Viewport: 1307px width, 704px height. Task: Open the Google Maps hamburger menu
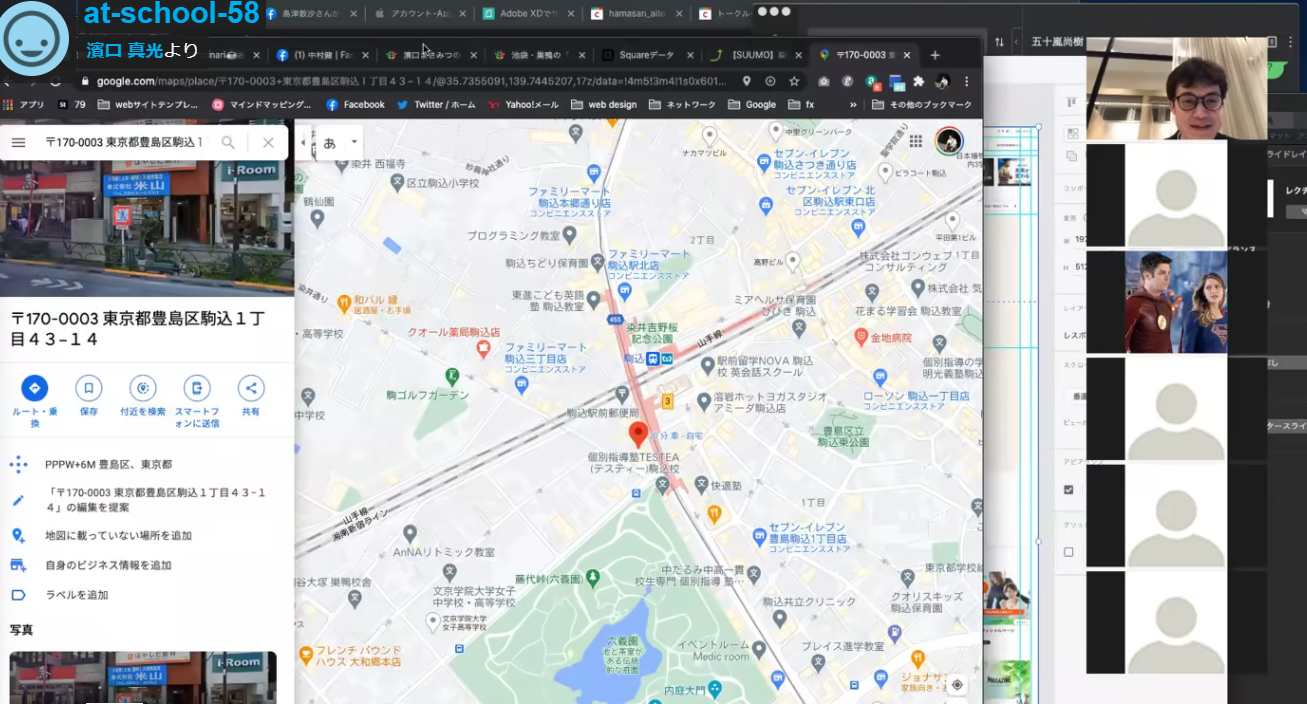click(x=18, y=143)
